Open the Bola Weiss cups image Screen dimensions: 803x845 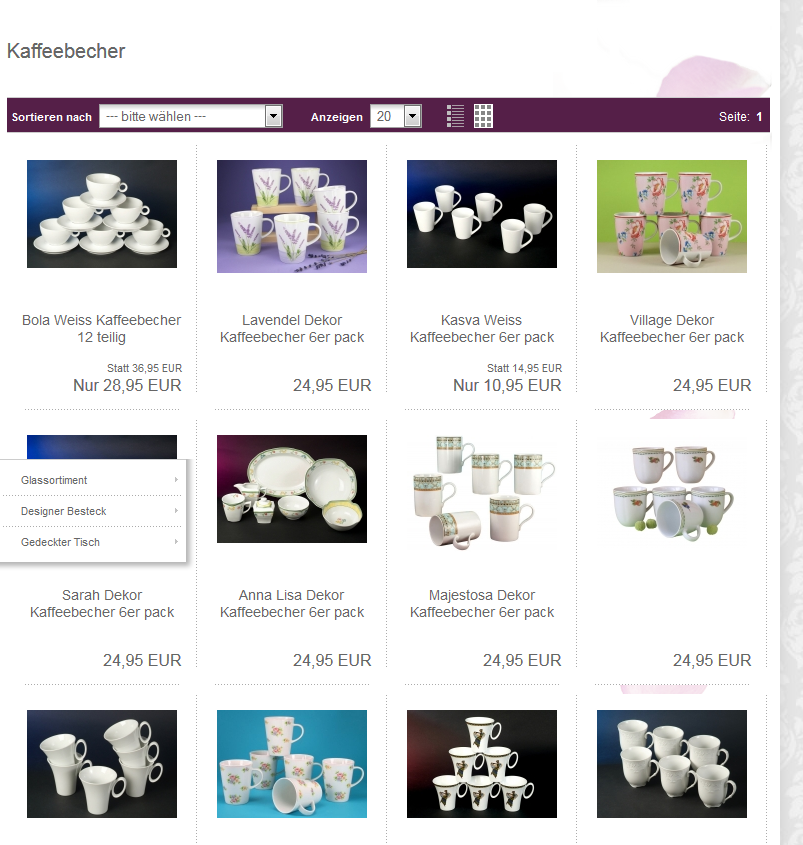(x=102, y=214)
